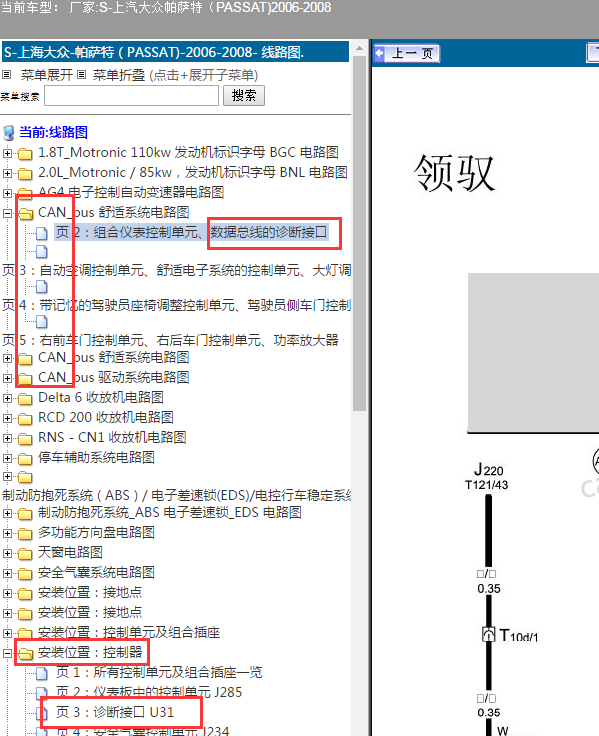Expand the Delta 6 收放机电路图 node

[8, 398]
